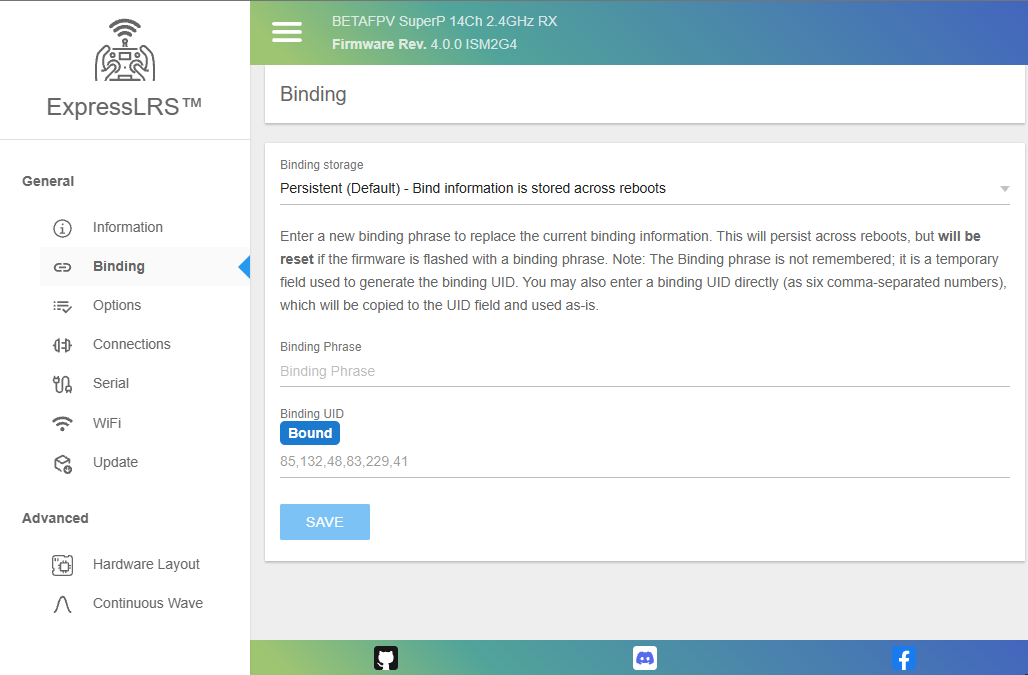Image resolution: width=1028 pixels, height=675 pixels.
Task: Click the Serial cable icon
Action: pyautogui.click(x=62, y=384)
